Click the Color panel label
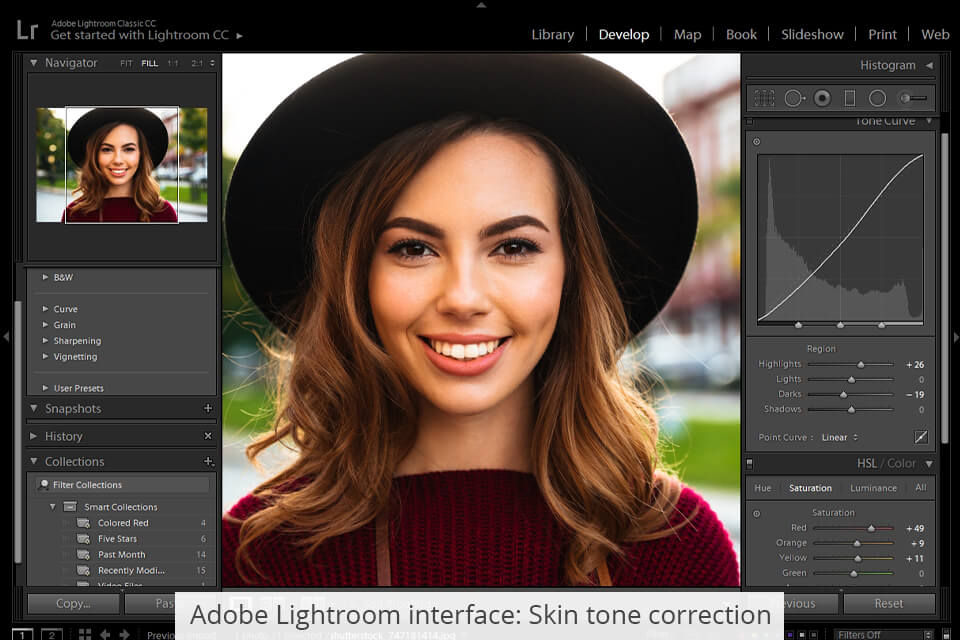This screenshot has height=640, width=960. (x=901, y=464)
